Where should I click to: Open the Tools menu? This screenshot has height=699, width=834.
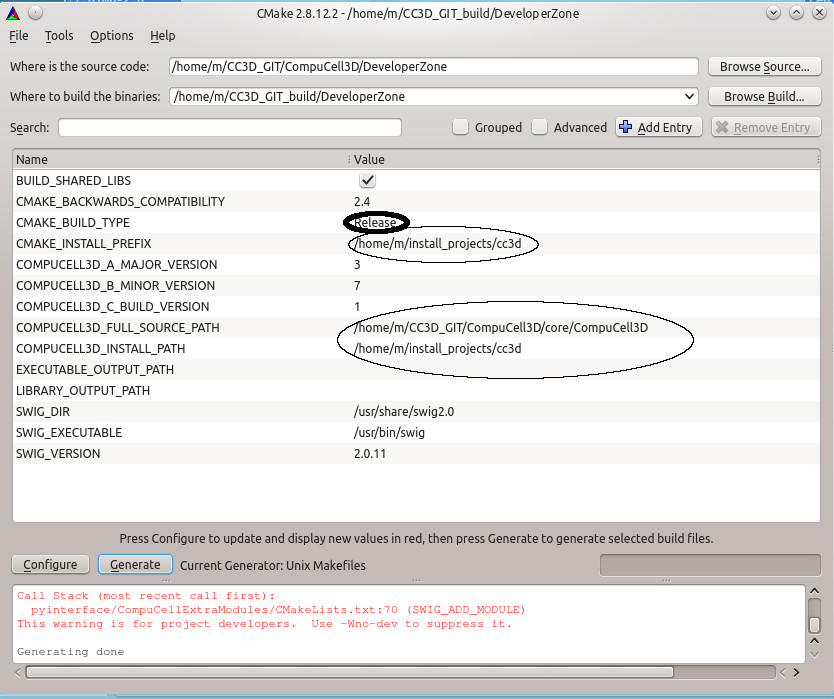tap(59, 36)
